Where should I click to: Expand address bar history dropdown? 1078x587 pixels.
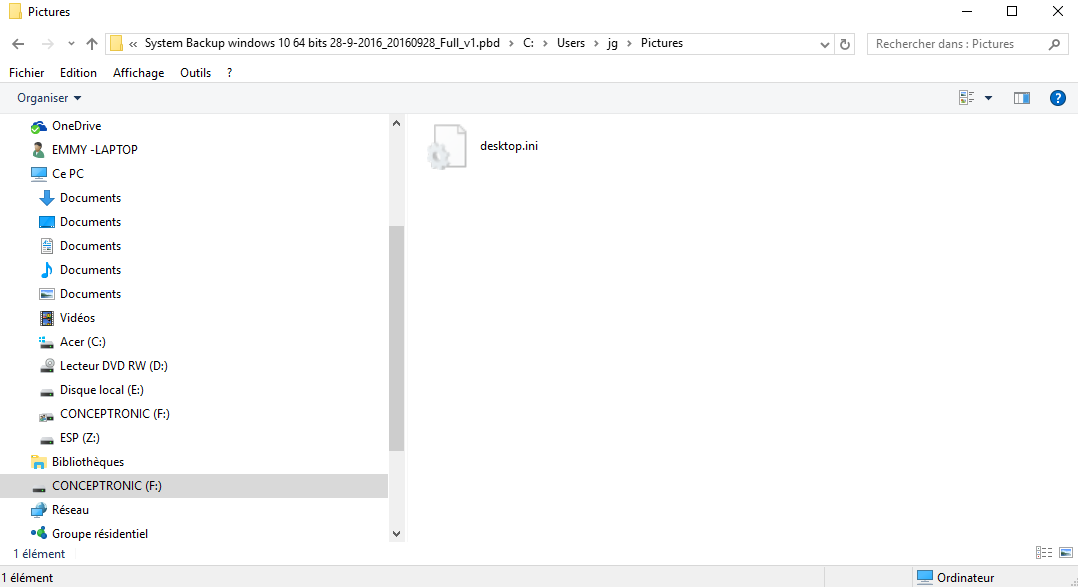824,44
